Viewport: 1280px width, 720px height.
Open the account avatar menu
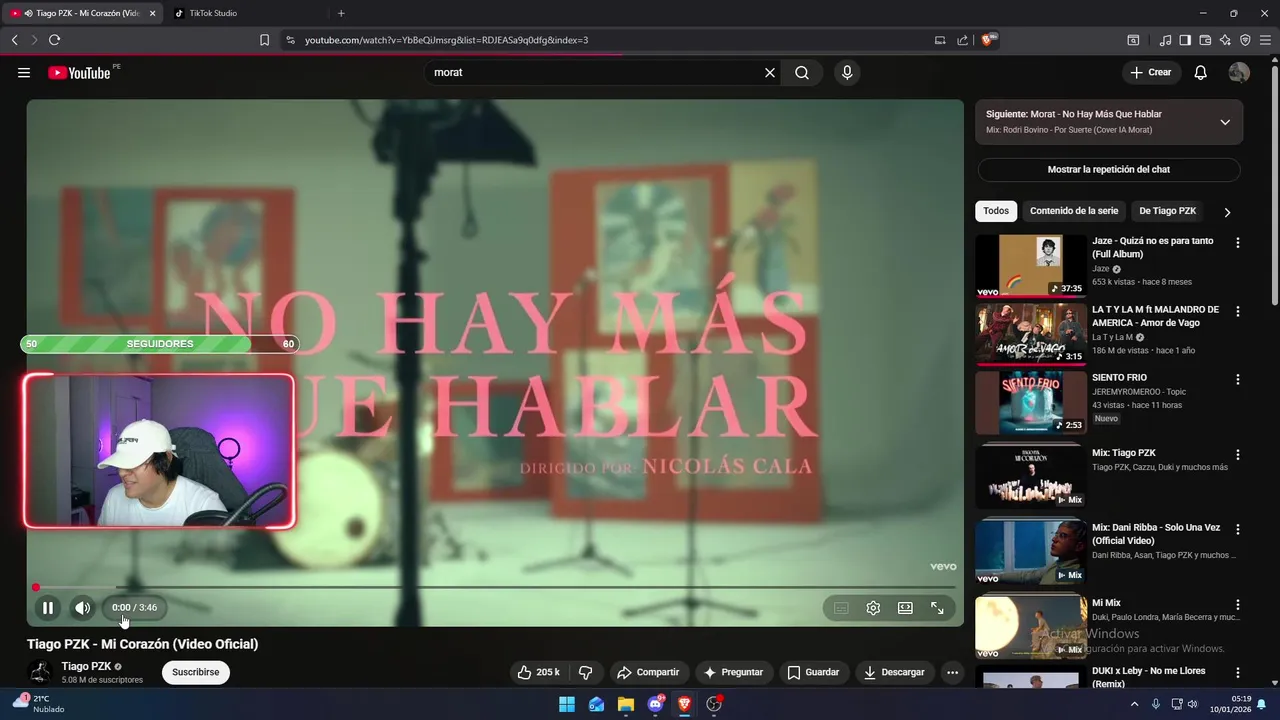tap(1239, 72)
